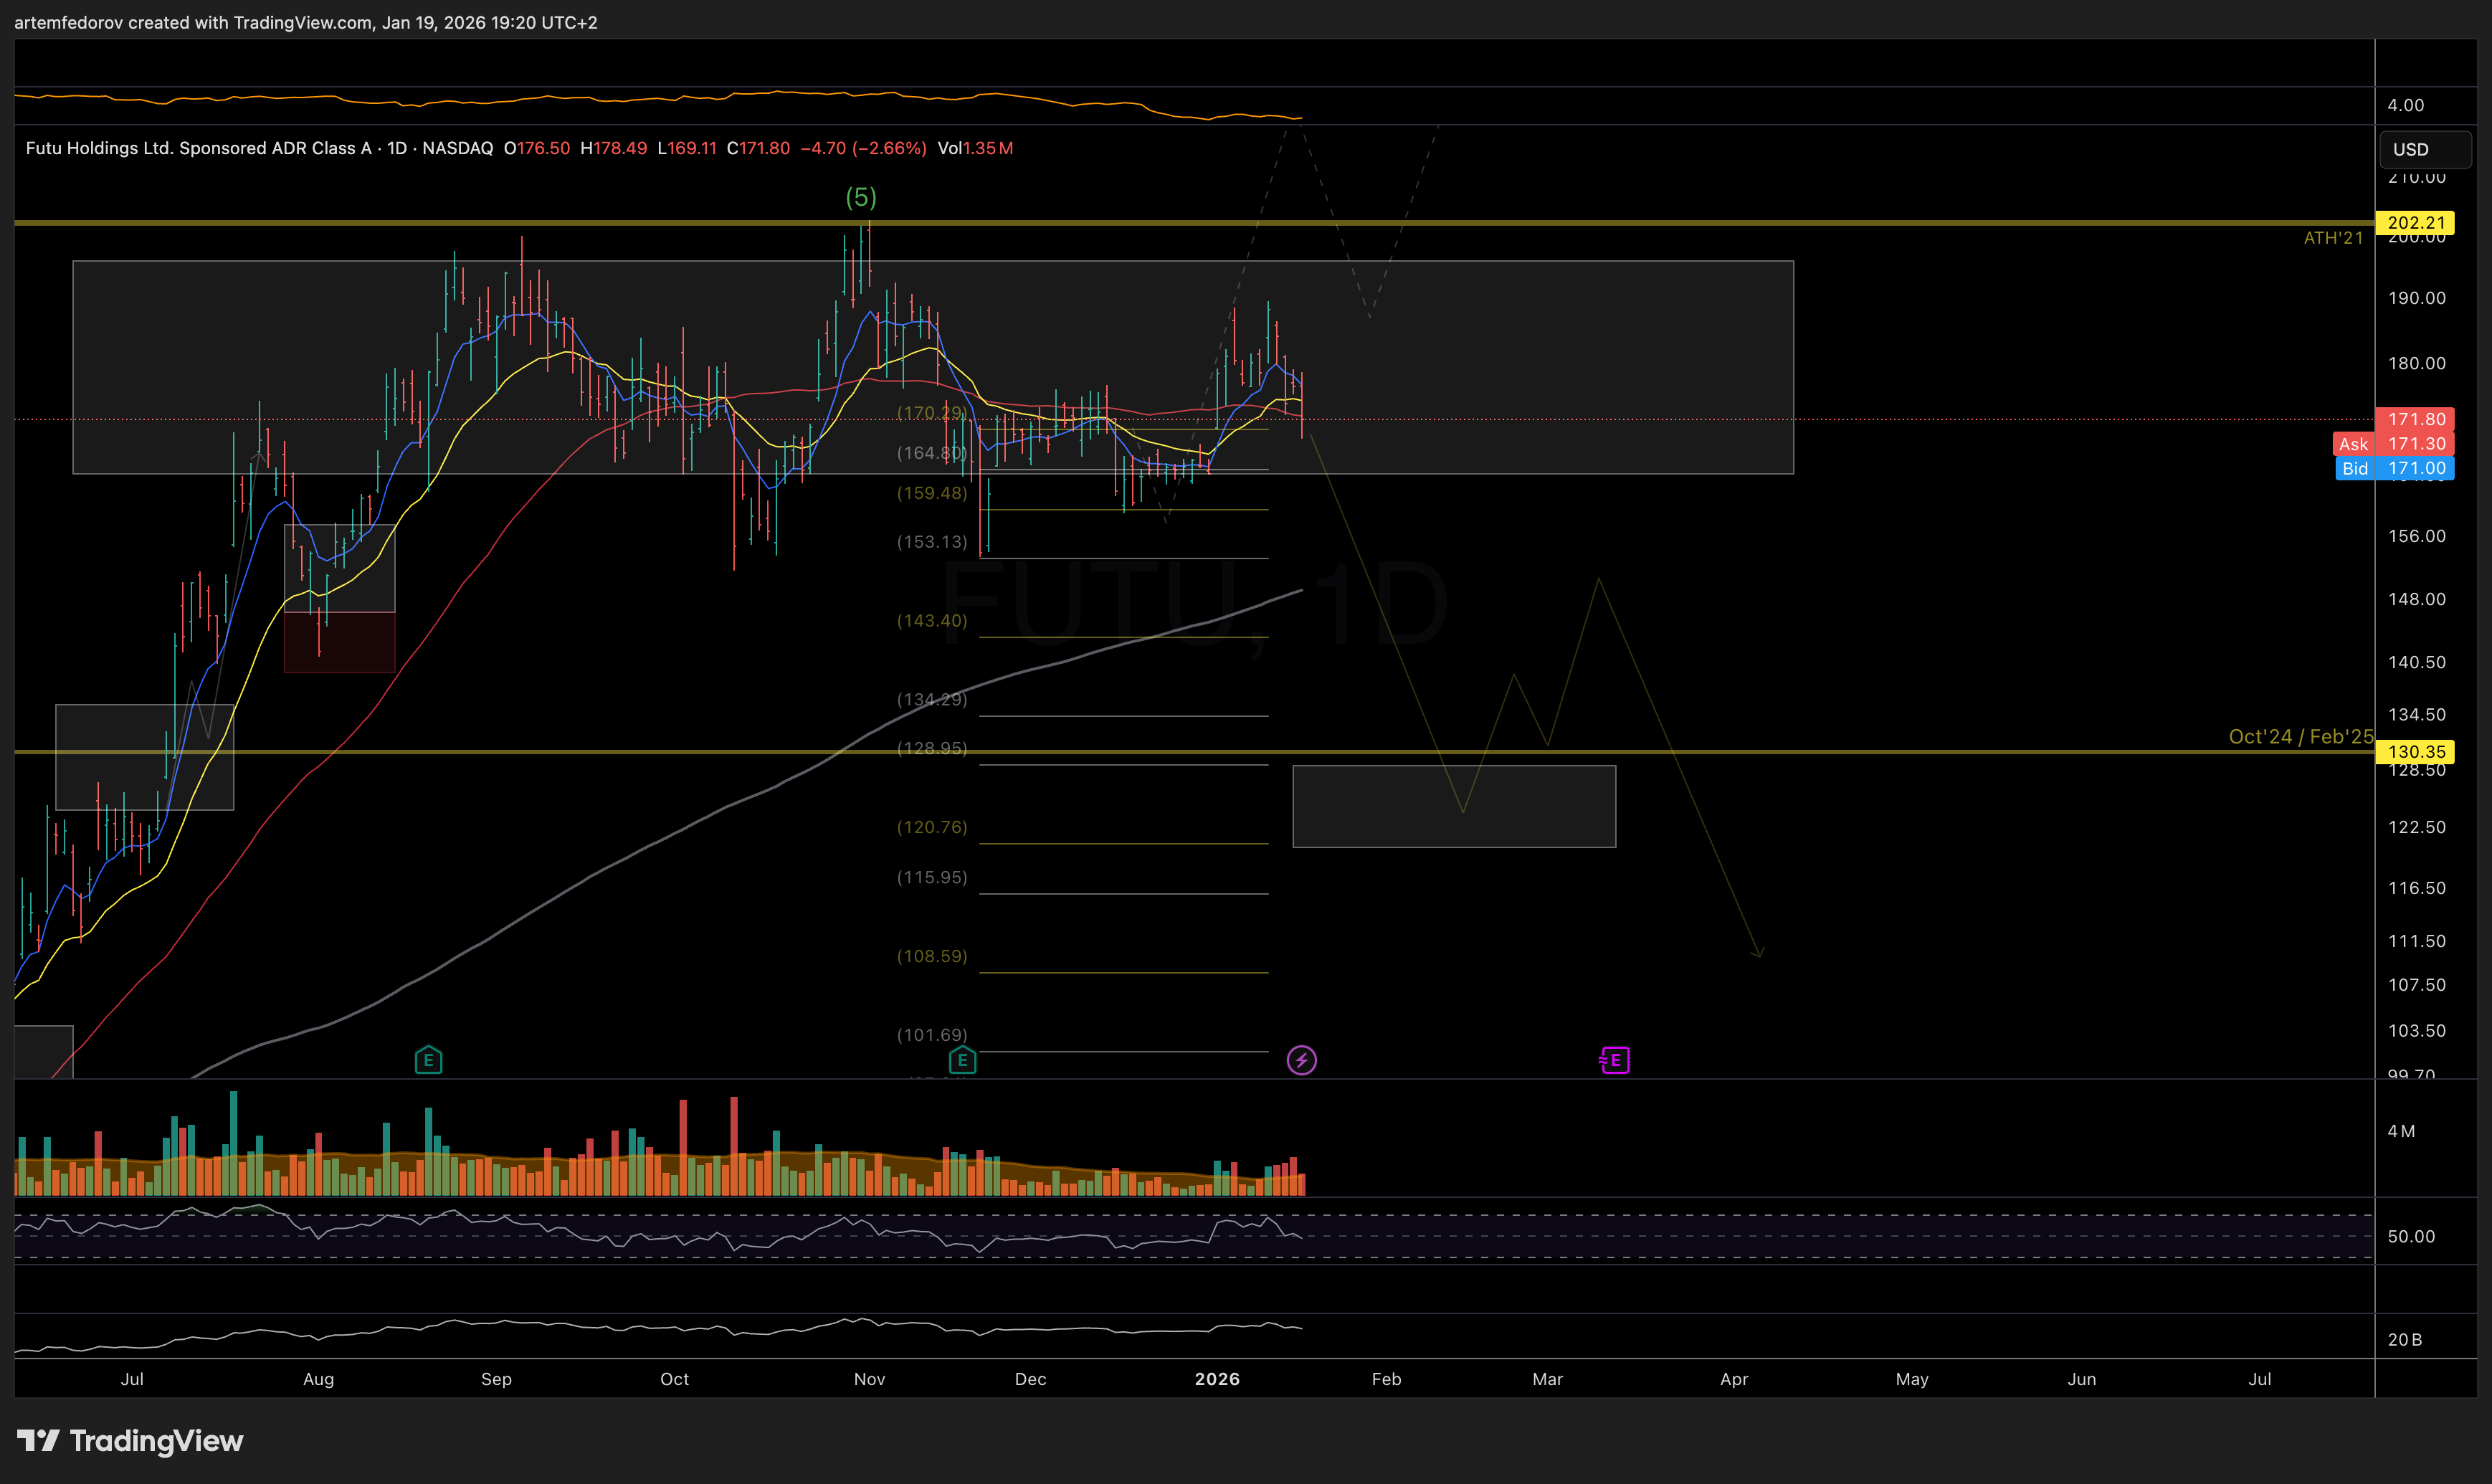The height and width of the screenshot is (1484, 2492).
Task: Select the Oct'24 / Feb'25 line label
Action: coord(2300,737)
